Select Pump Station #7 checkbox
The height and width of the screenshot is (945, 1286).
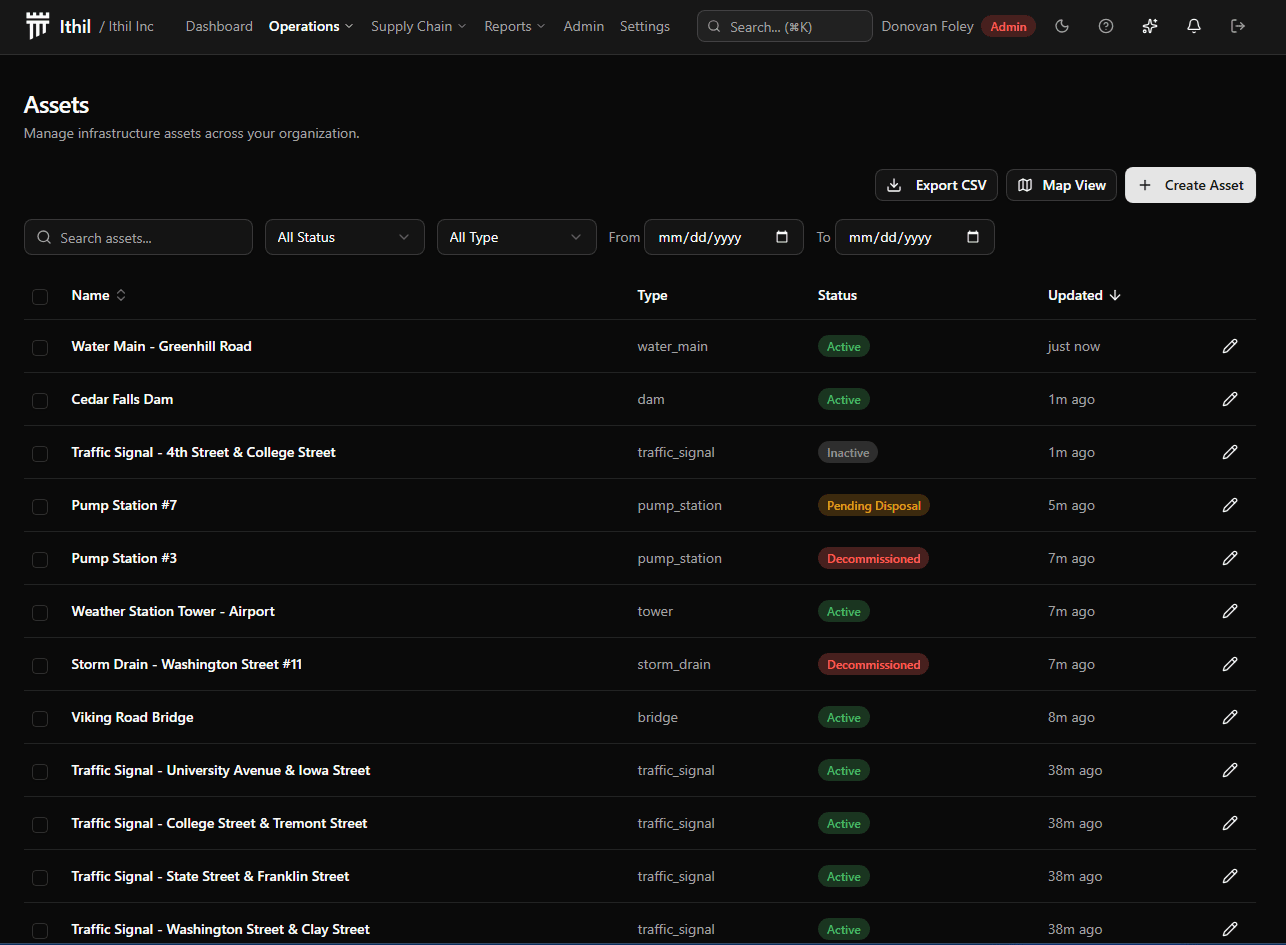[x=40, y=506]
